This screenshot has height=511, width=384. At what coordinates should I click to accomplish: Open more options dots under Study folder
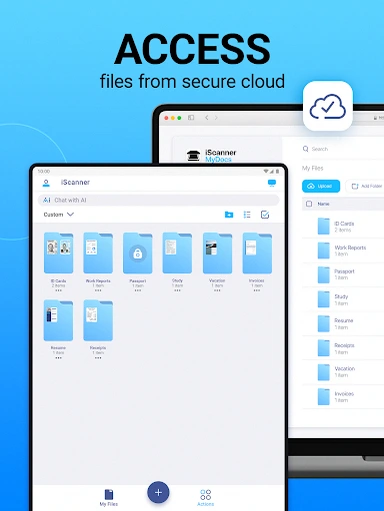(x=177, y=291)
